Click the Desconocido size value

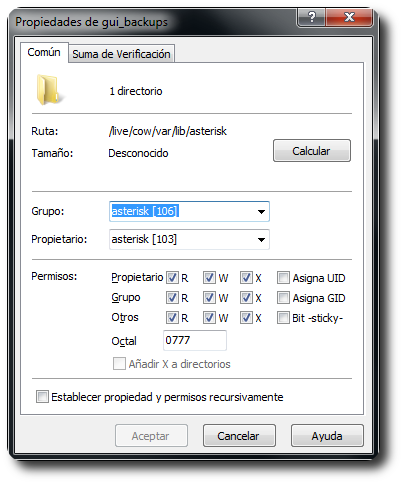click(x=138, y=153)
